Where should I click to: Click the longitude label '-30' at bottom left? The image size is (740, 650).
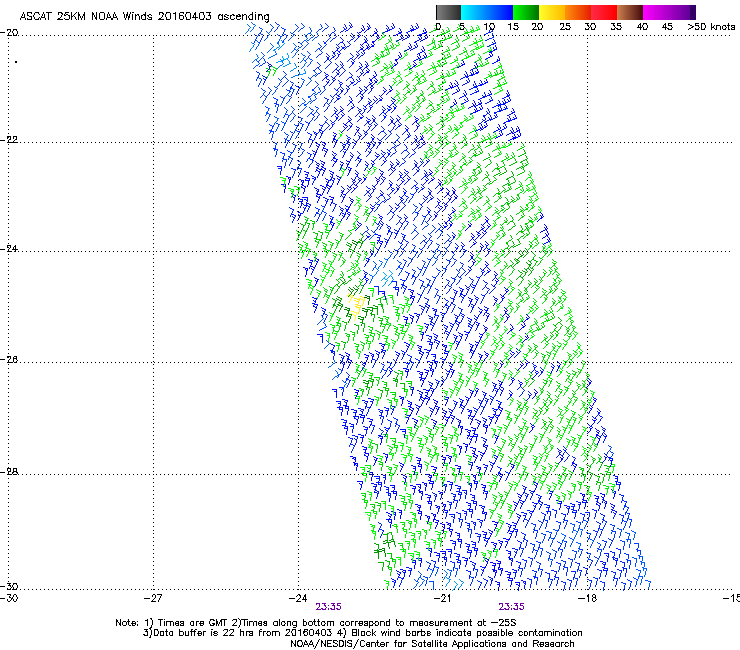coord(9,598)
